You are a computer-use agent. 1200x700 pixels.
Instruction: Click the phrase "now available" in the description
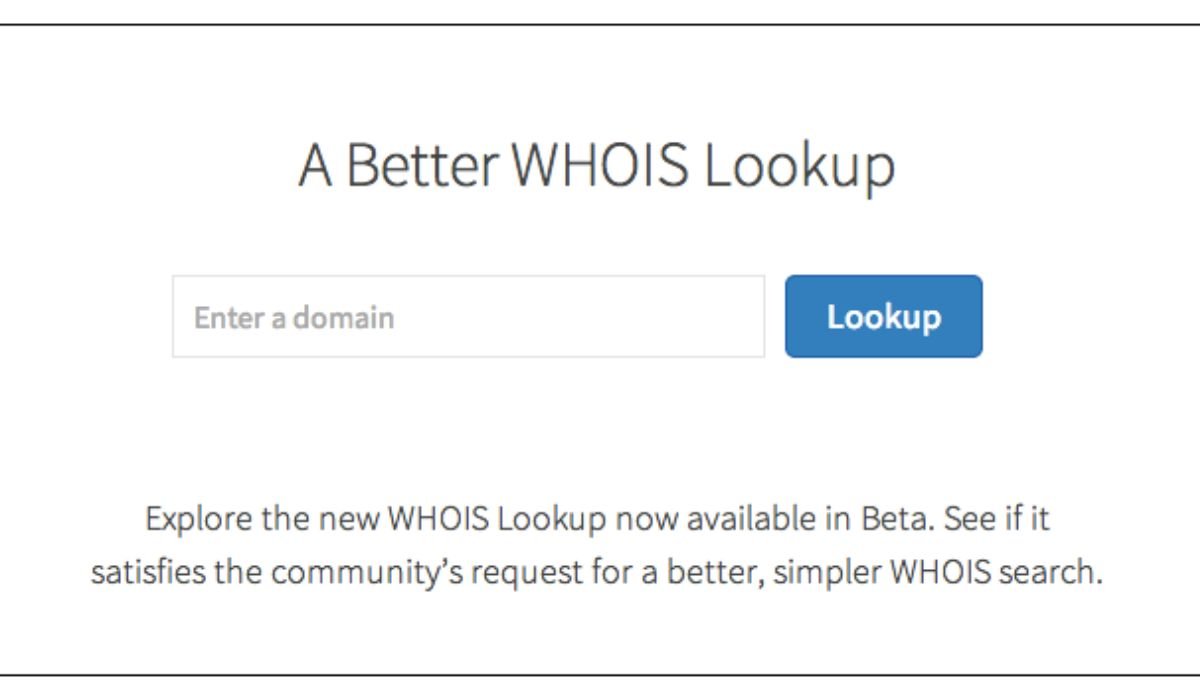click(711, 521)
